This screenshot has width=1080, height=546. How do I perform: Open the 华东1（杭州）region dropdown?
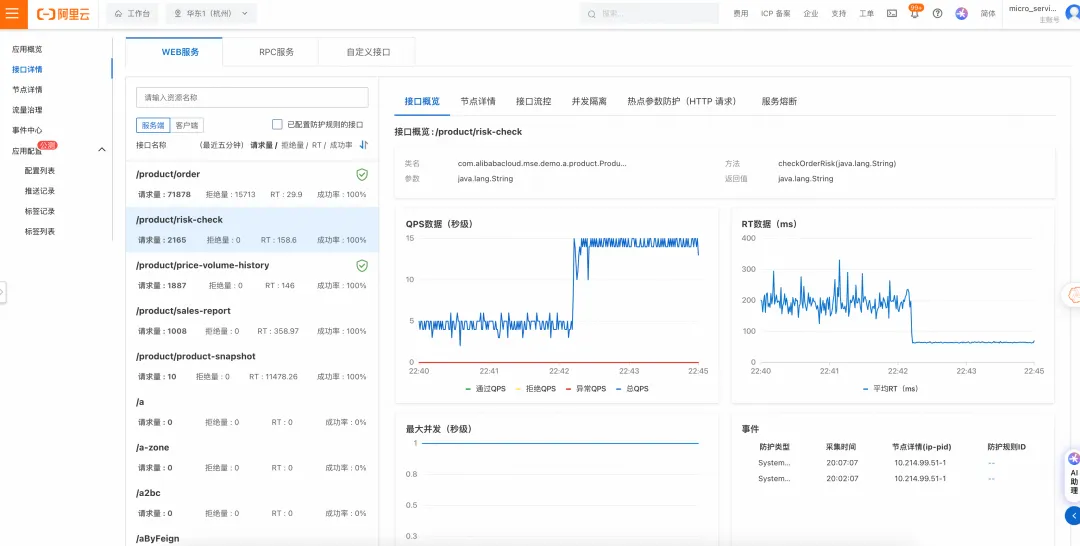211,14
